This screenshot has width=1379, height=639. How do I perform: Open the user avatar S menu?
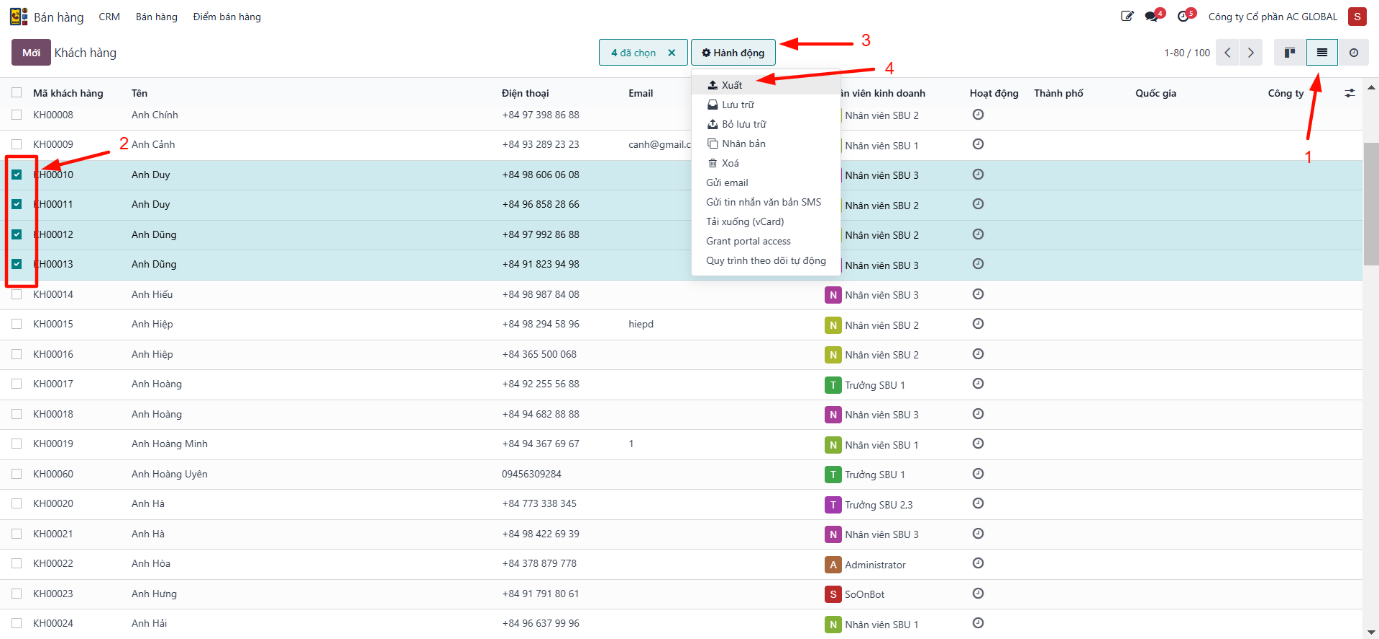1357,16
